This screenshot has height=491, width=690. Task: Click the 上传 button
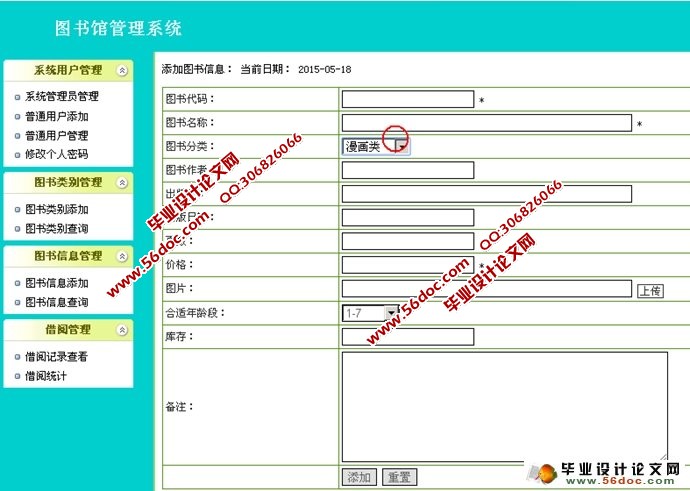point(650,290)
